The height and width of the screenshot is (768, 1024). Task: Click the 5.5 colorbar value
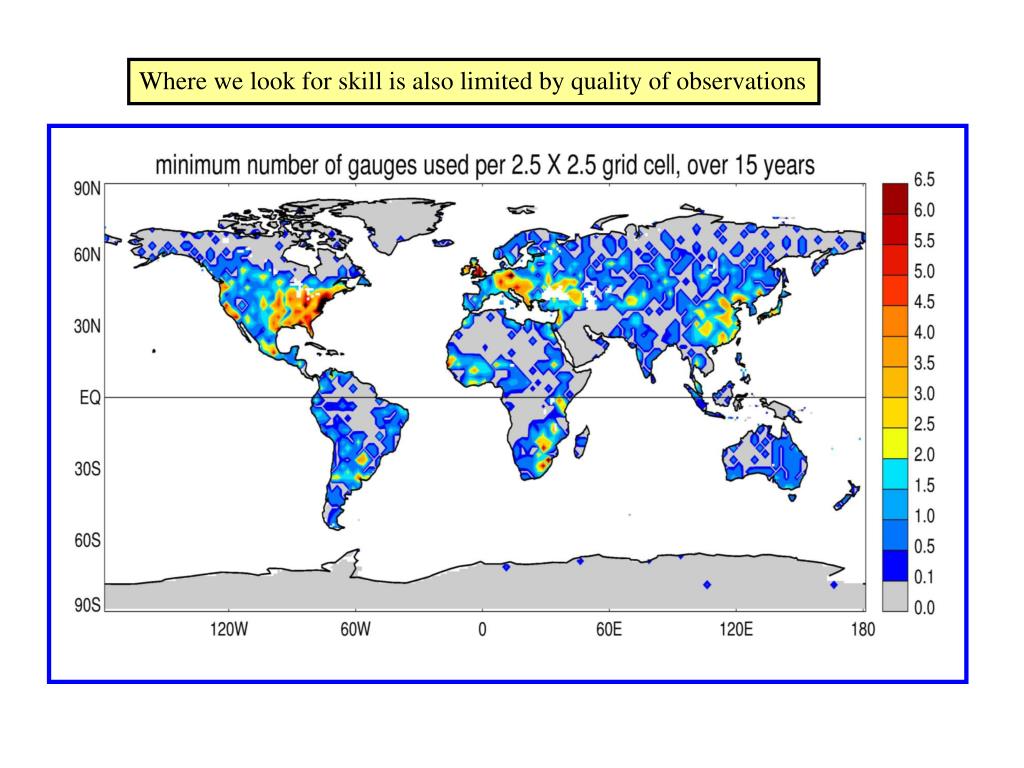click(924, 241)
